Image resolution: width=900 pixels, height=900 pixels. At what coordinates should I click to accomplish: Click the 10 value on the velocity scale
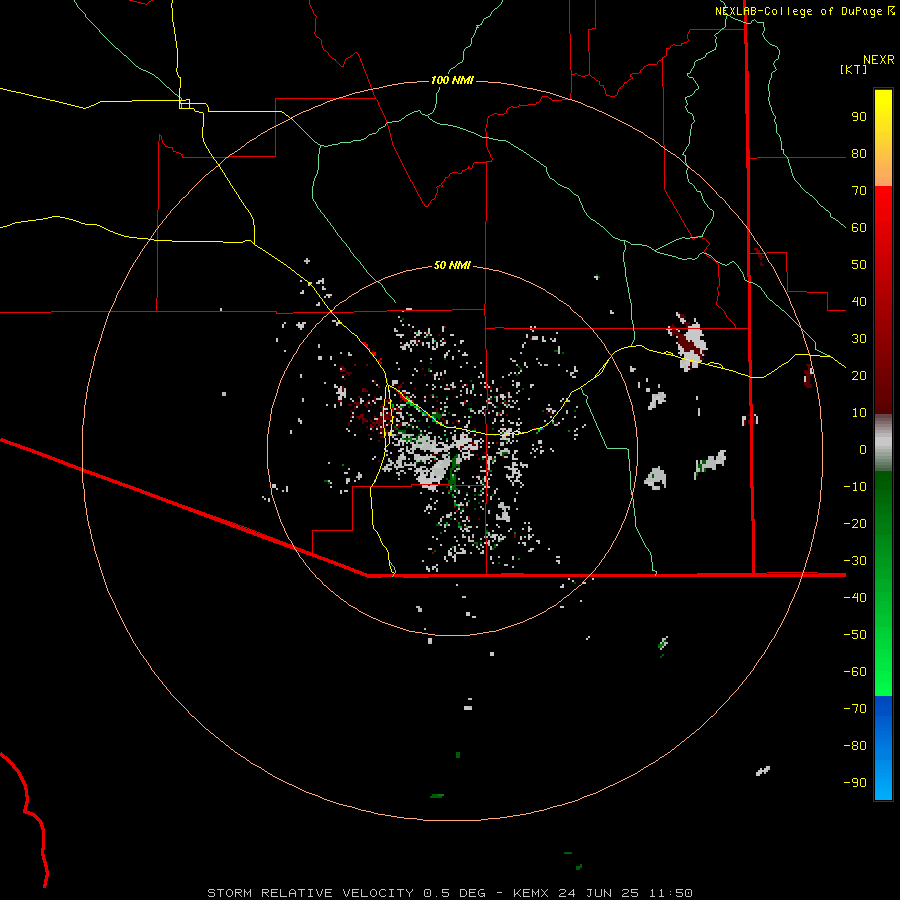tap(859, 413)
